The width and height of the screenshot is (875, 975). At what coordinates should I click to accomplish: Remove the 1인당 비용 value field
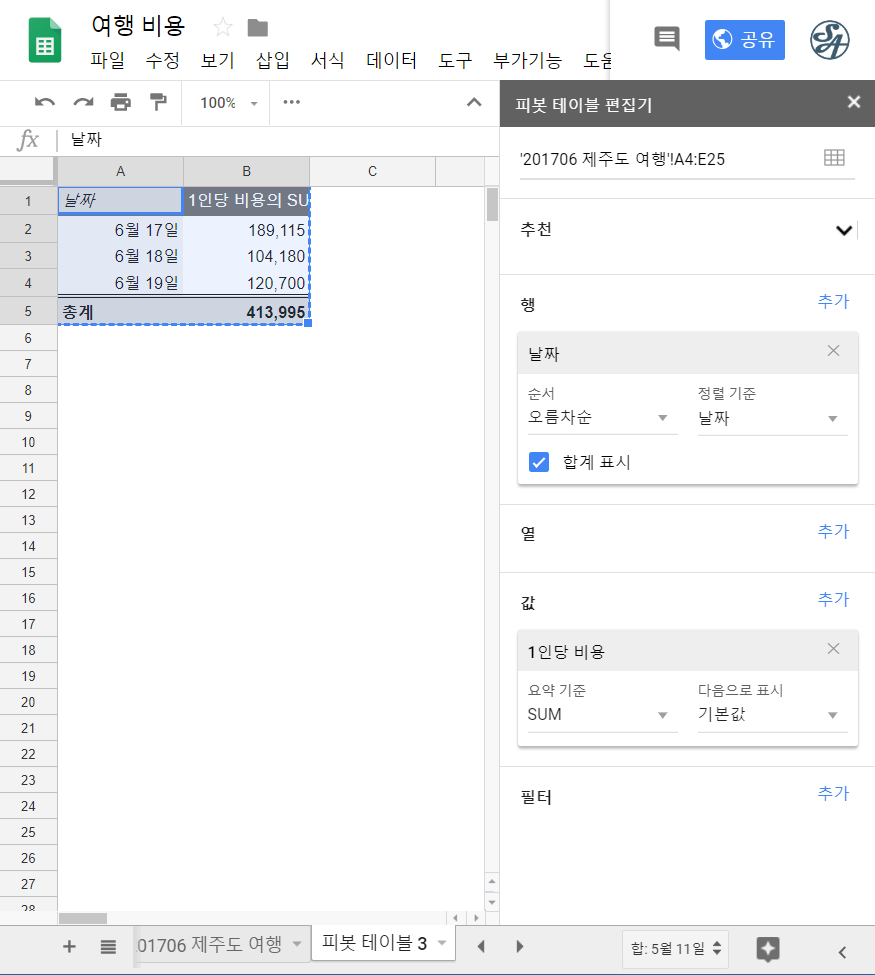click(x=834, y=649)
